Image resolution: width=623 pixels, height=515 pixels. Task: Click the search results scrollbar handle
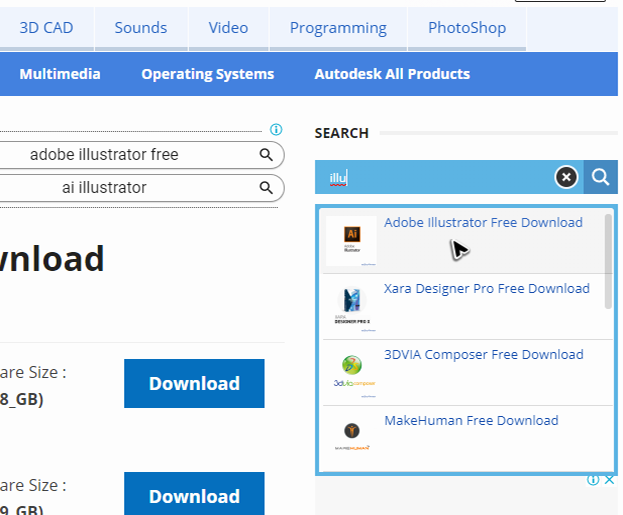[x=608, y=261]
